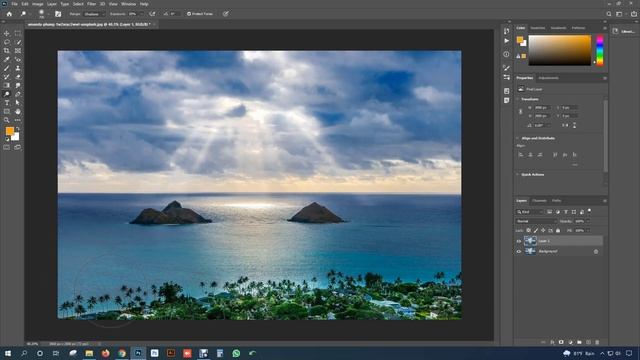Open the layer Fill dropdown
Screen dimensions: 640x360
588,231
